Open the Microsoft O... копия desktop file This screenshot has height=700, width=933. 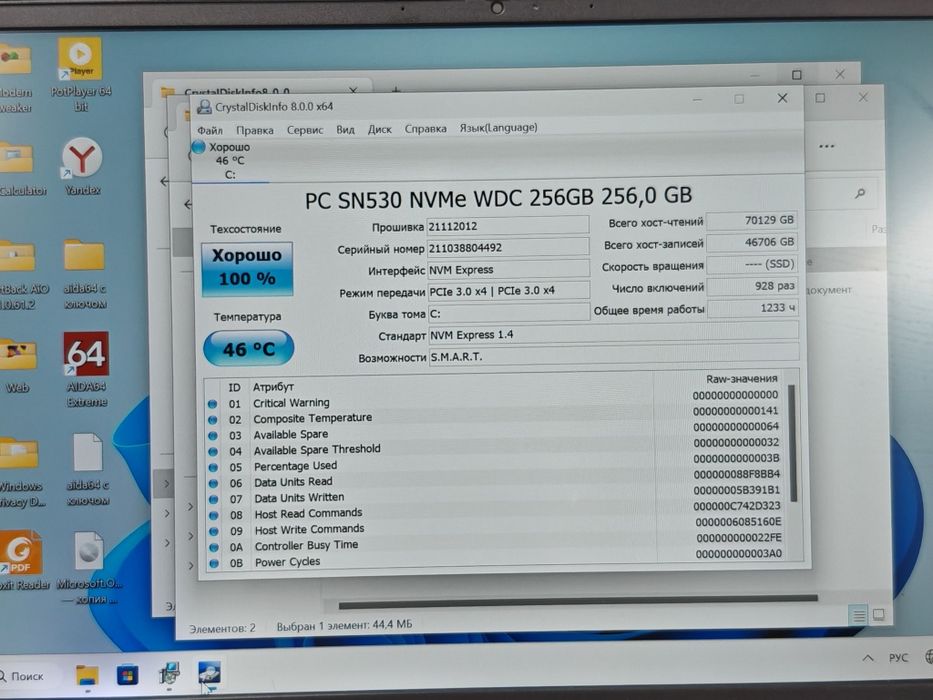[89, 568]
